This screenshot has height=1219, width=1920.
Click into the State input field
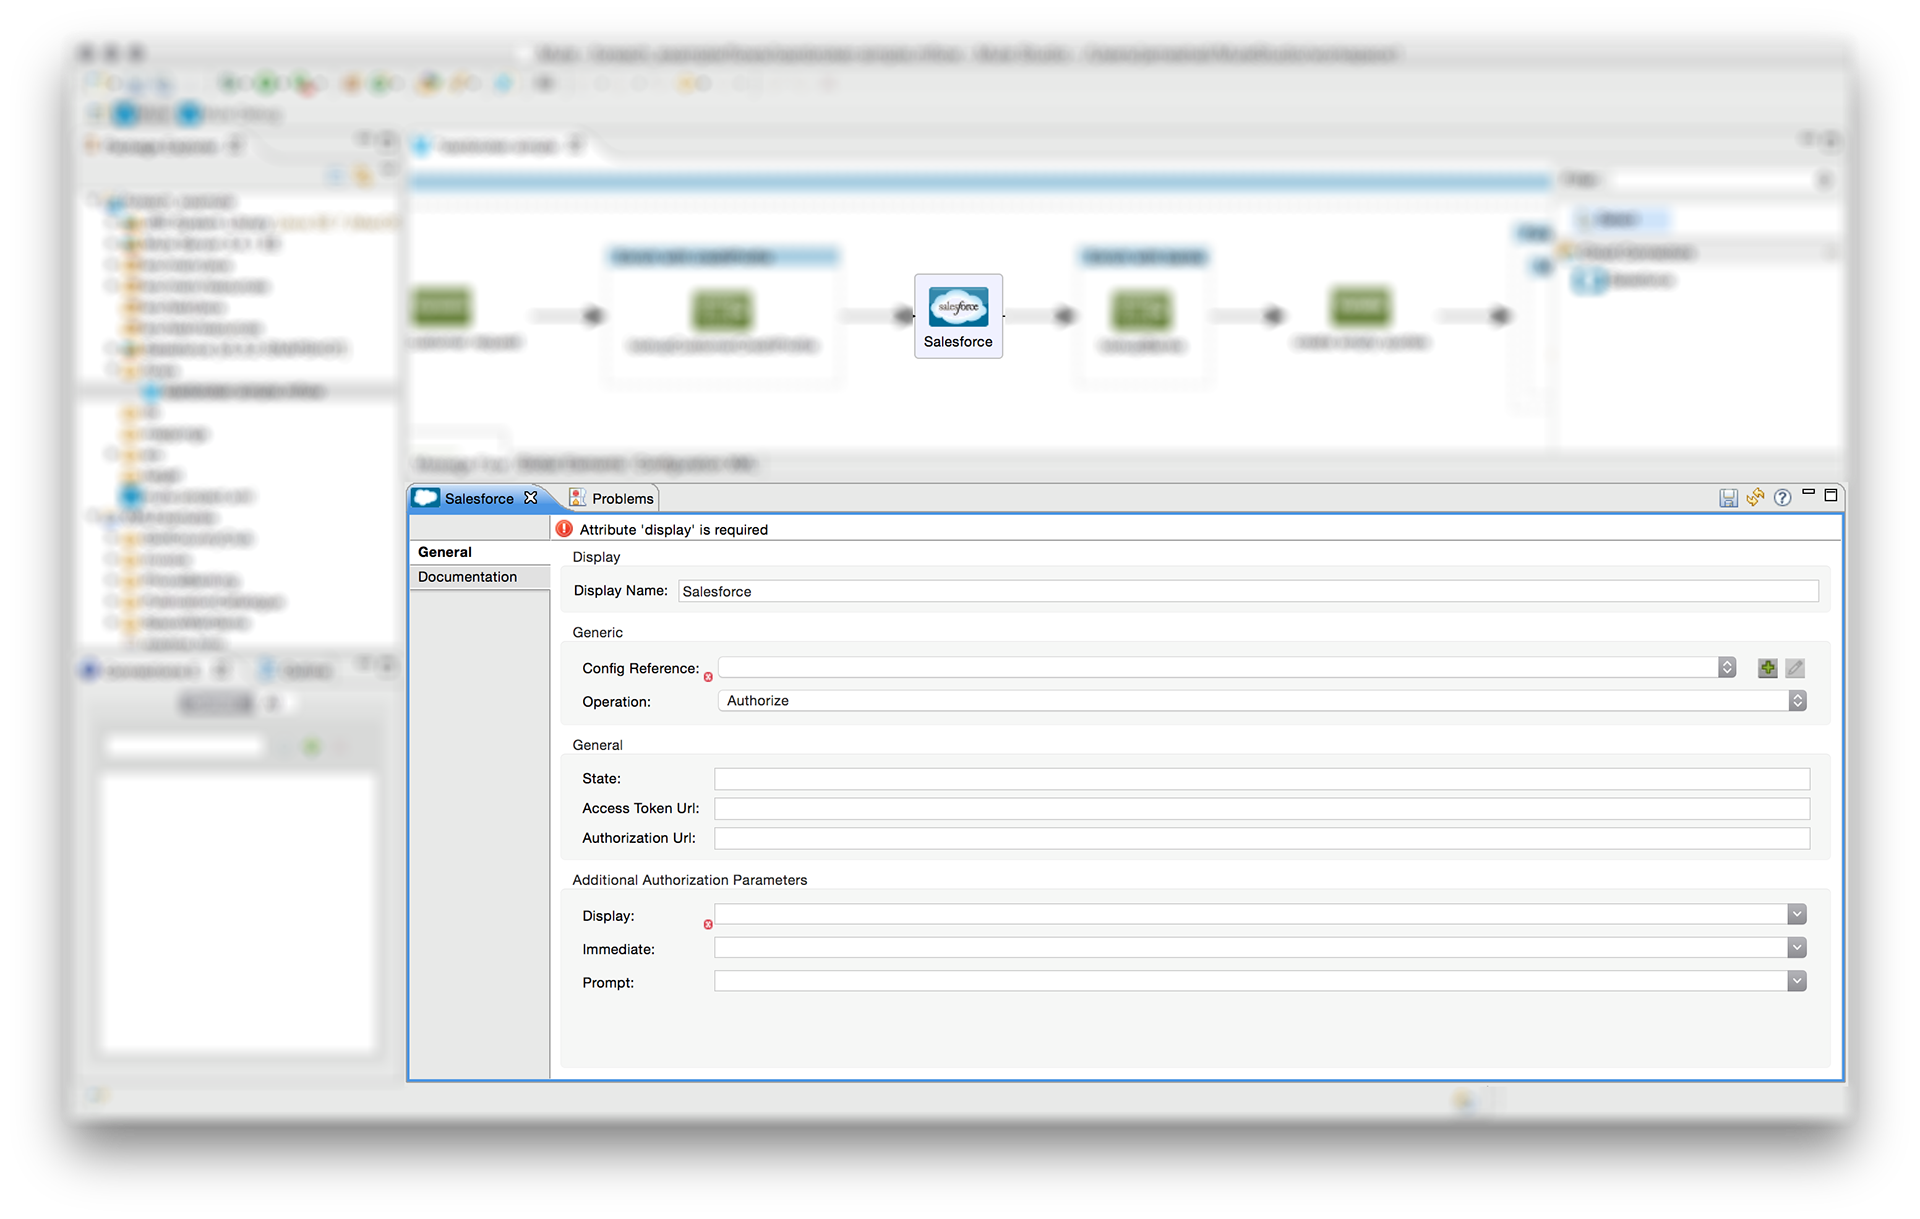point(1262,779)
